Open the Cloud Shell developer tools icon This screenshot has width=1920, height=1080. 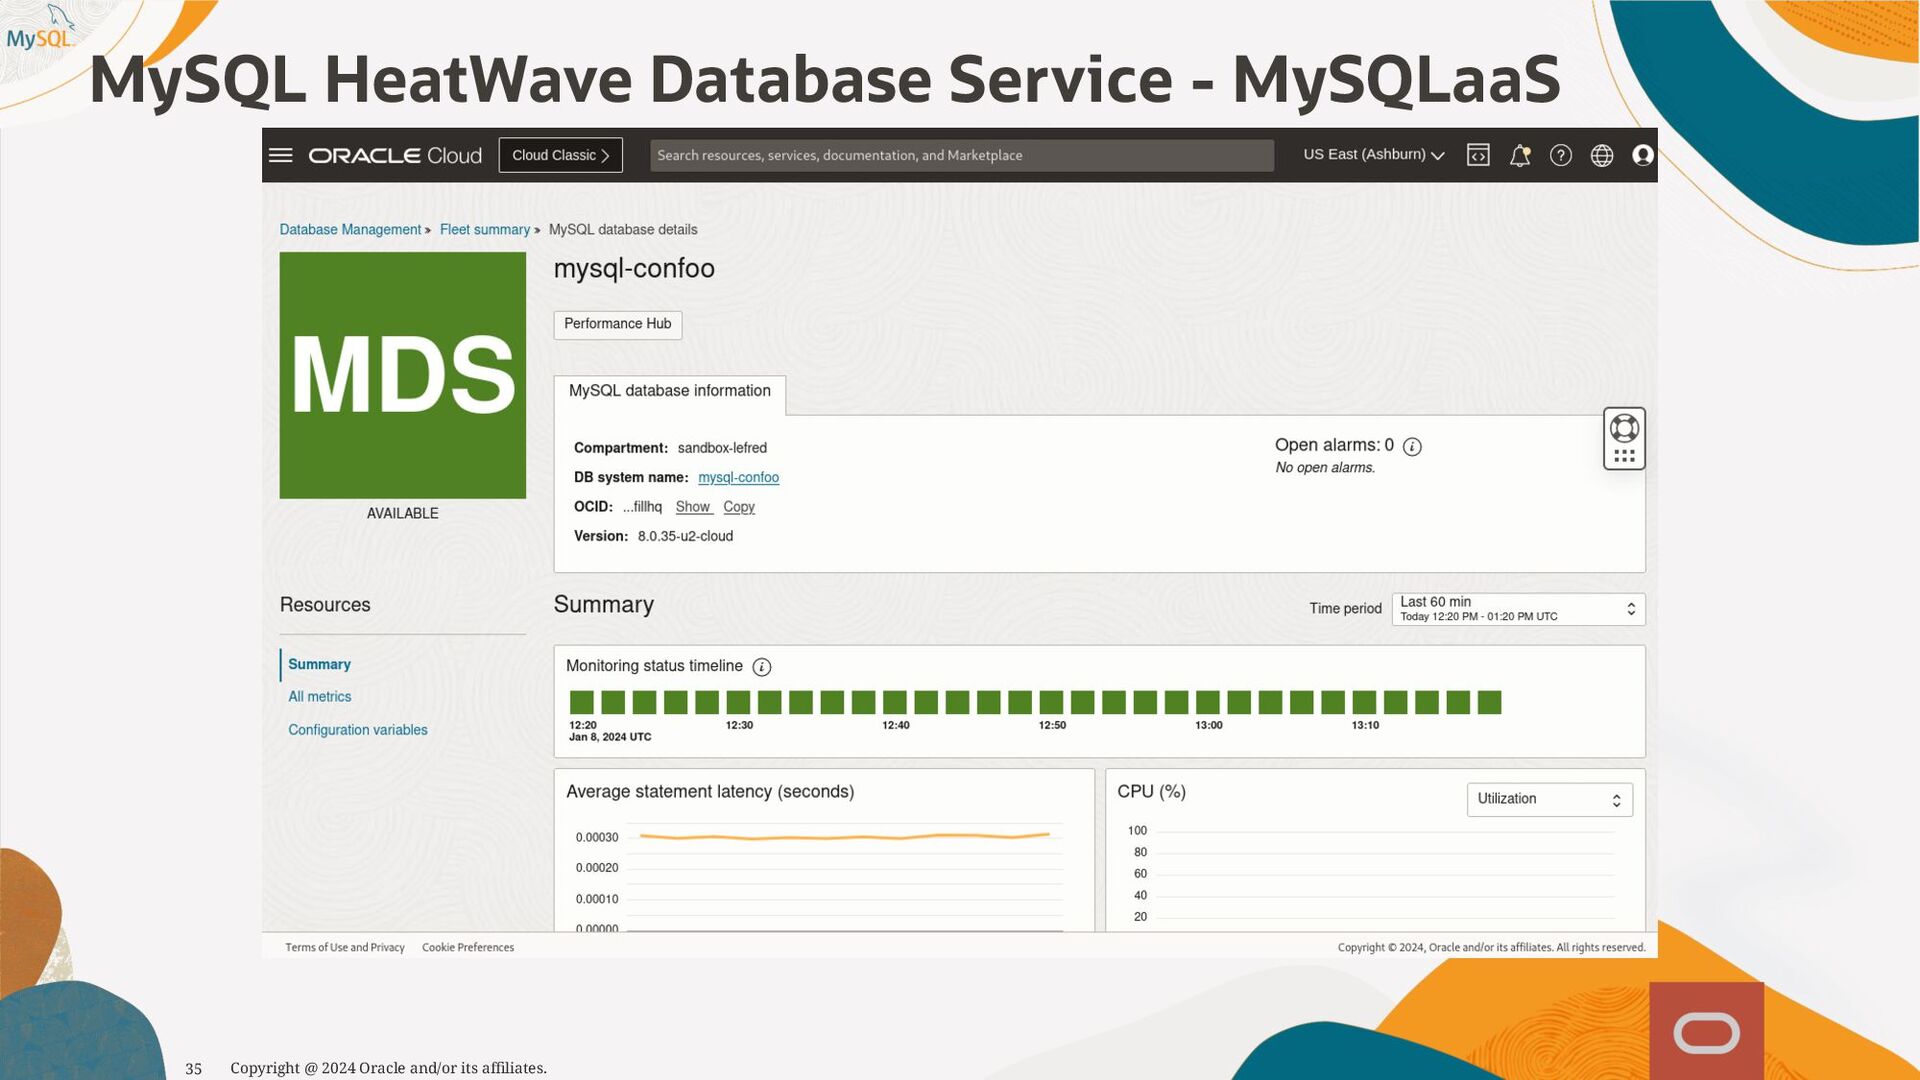coord(1478,155)
